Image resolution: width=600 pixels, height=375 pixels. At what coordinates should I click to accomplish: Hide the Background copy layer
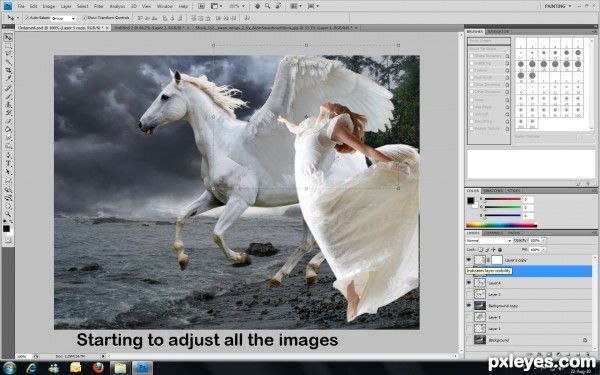click(469, 305)
